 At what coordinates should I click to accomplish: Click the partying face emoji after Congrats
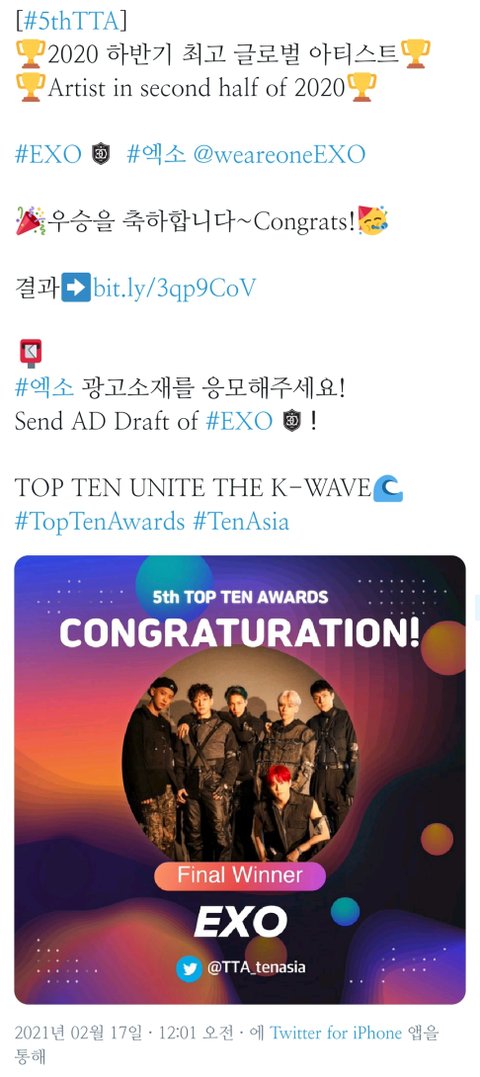pos(373,220)
